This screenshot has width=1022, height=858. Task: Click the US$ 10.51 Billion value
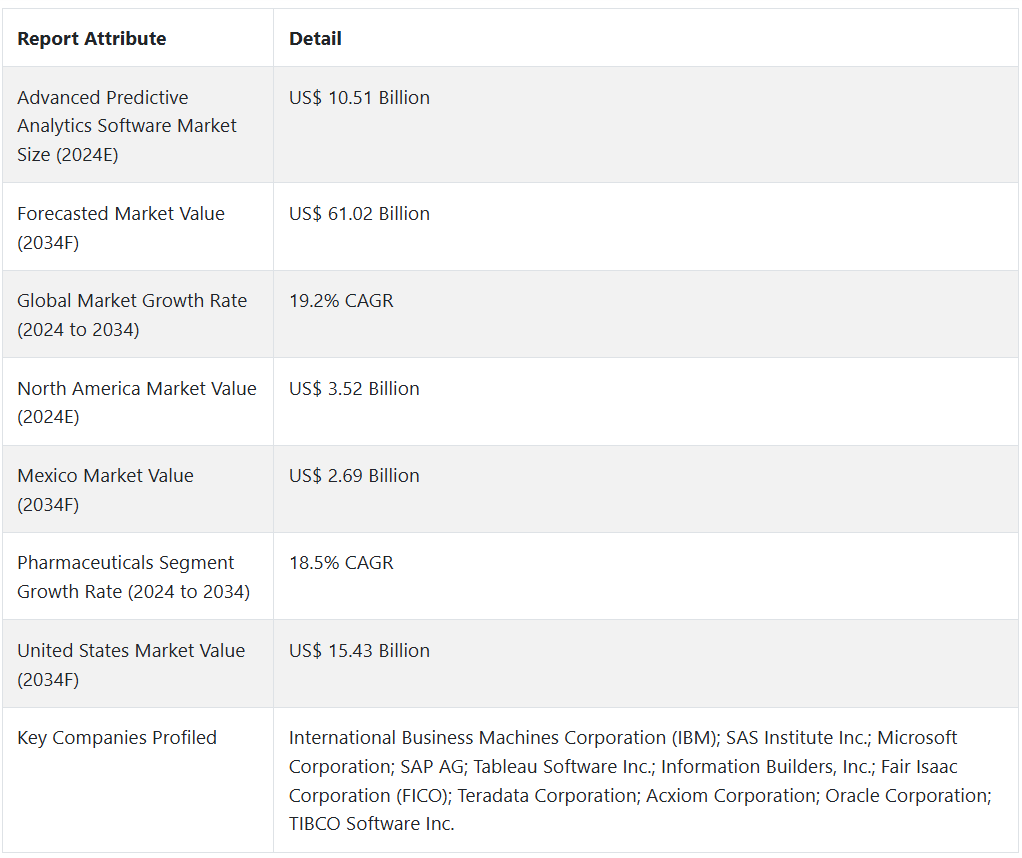[359, 98]
